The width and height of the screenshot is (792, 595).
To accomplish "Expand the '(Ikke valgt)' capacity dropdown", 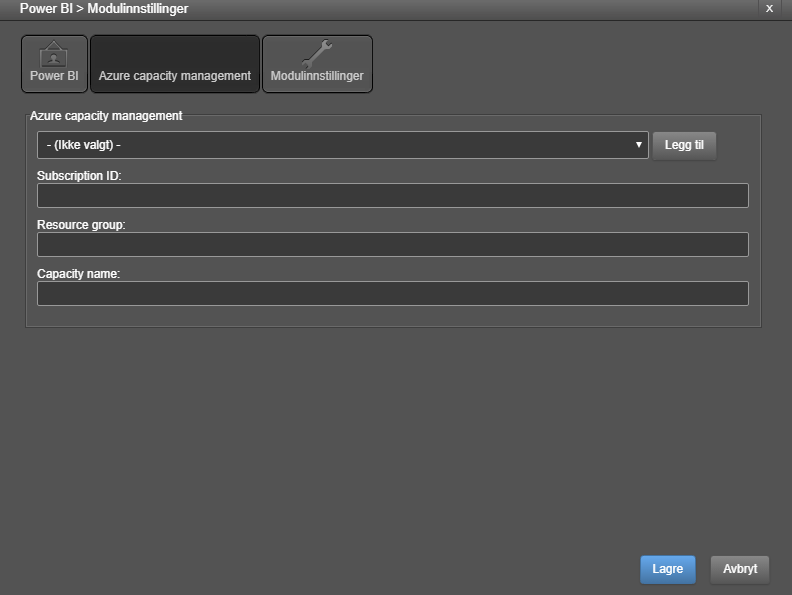I will [x=342, y=145].
